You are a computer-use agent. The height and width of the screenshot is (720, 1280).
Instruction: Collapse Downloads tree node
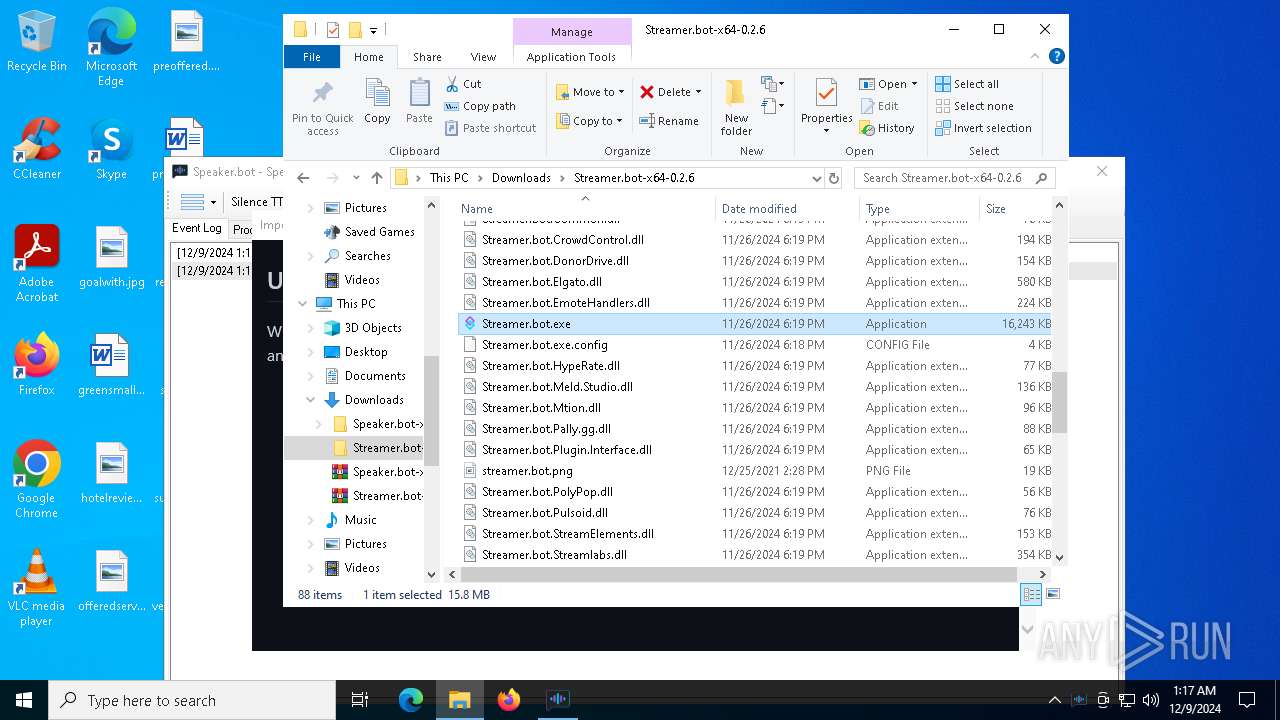click(311, 400)
